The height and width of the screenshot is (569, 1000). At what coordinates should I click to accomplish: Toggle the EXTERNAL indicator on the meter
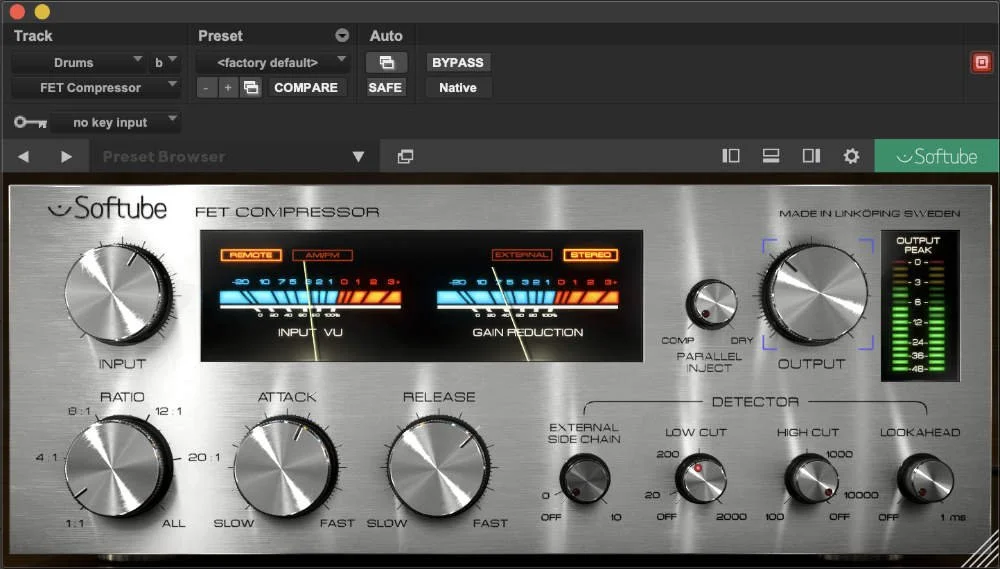(x=522, y=255)
